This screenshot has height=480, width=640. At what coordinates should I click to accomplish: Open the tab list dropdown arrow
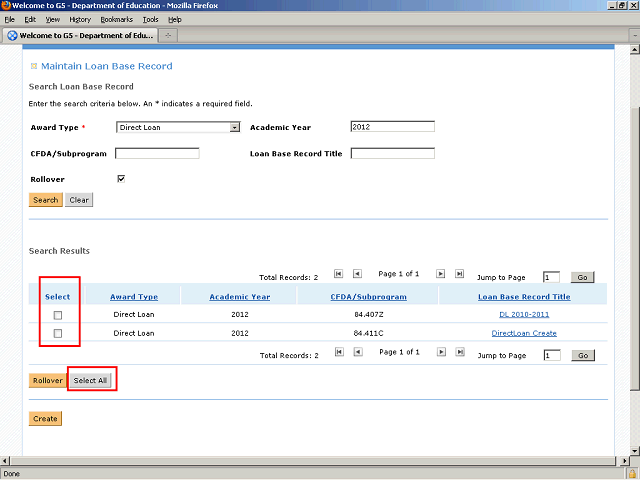pos(635,36)
